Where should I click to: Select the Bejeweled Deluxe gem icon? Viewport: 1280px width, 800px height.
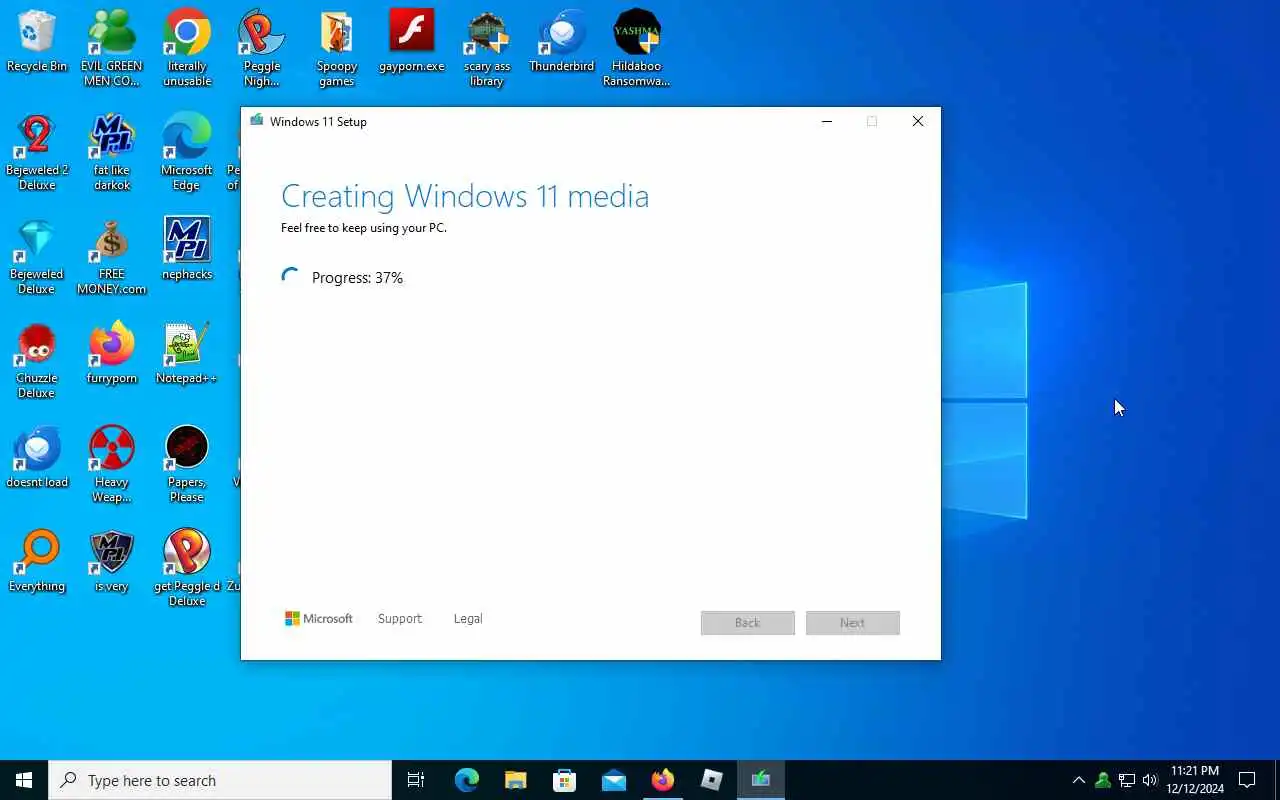tap(37, 256)
